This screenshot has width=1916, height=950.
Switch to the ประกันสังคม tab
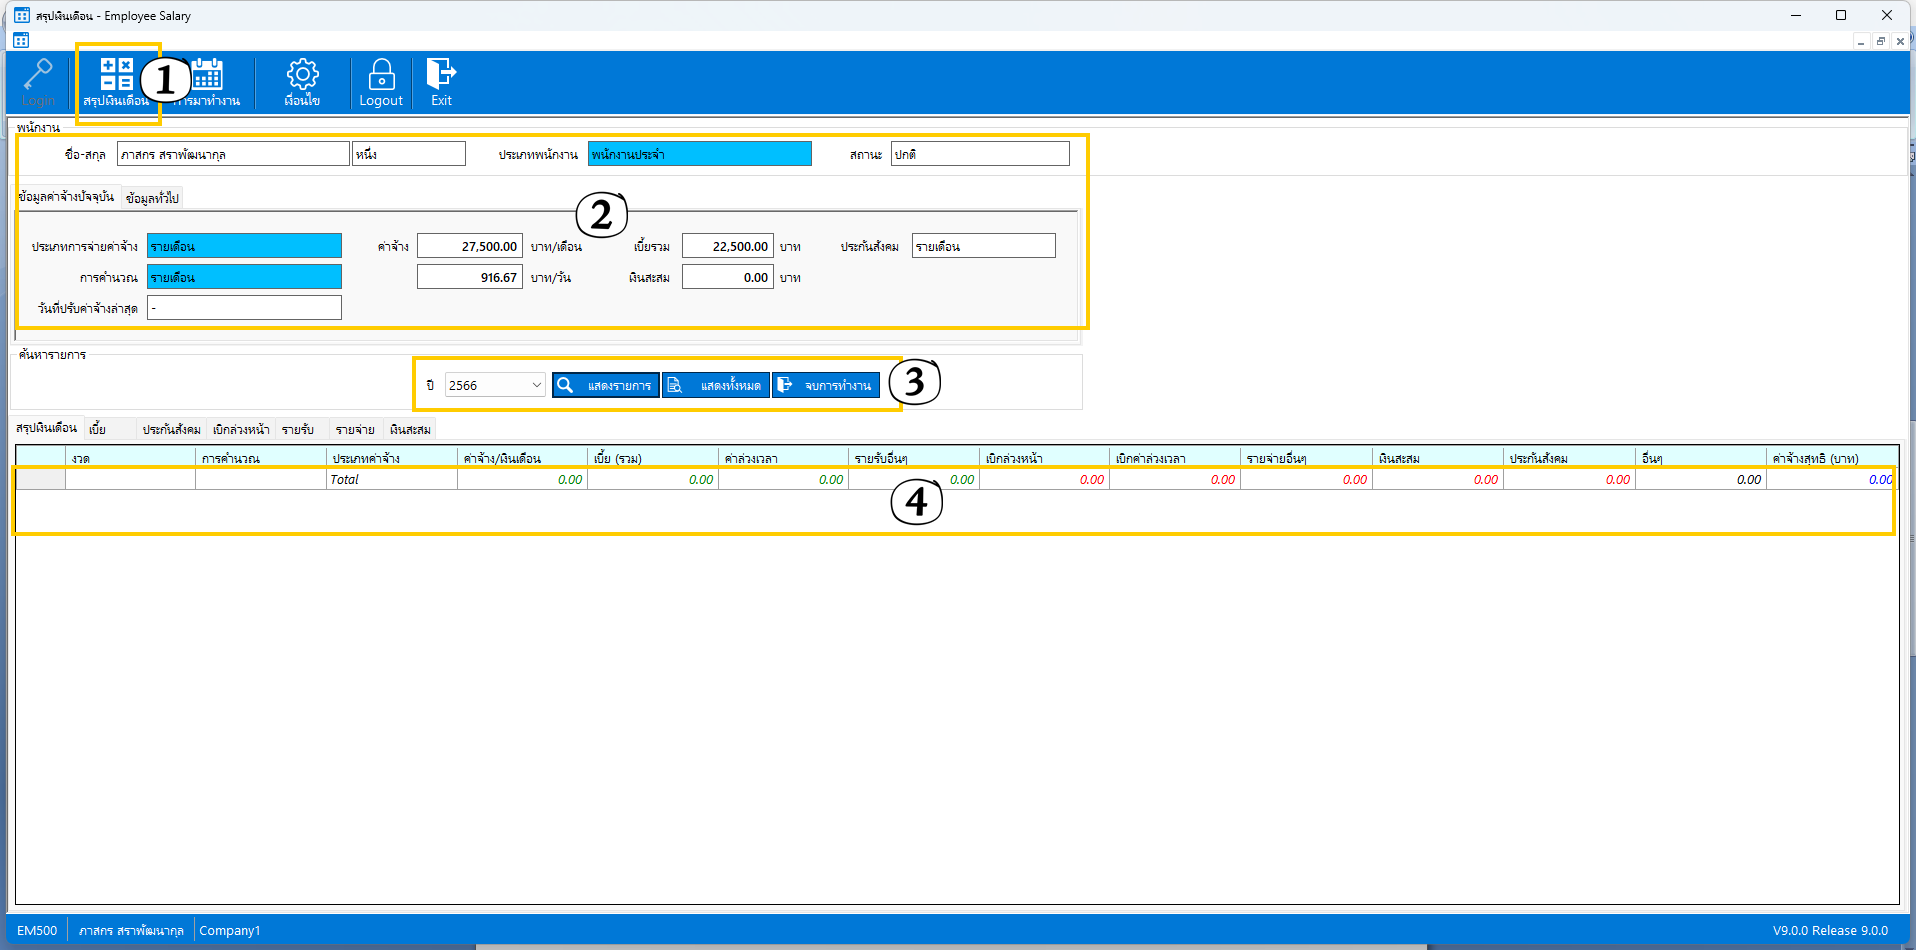[x=171, y=429]
